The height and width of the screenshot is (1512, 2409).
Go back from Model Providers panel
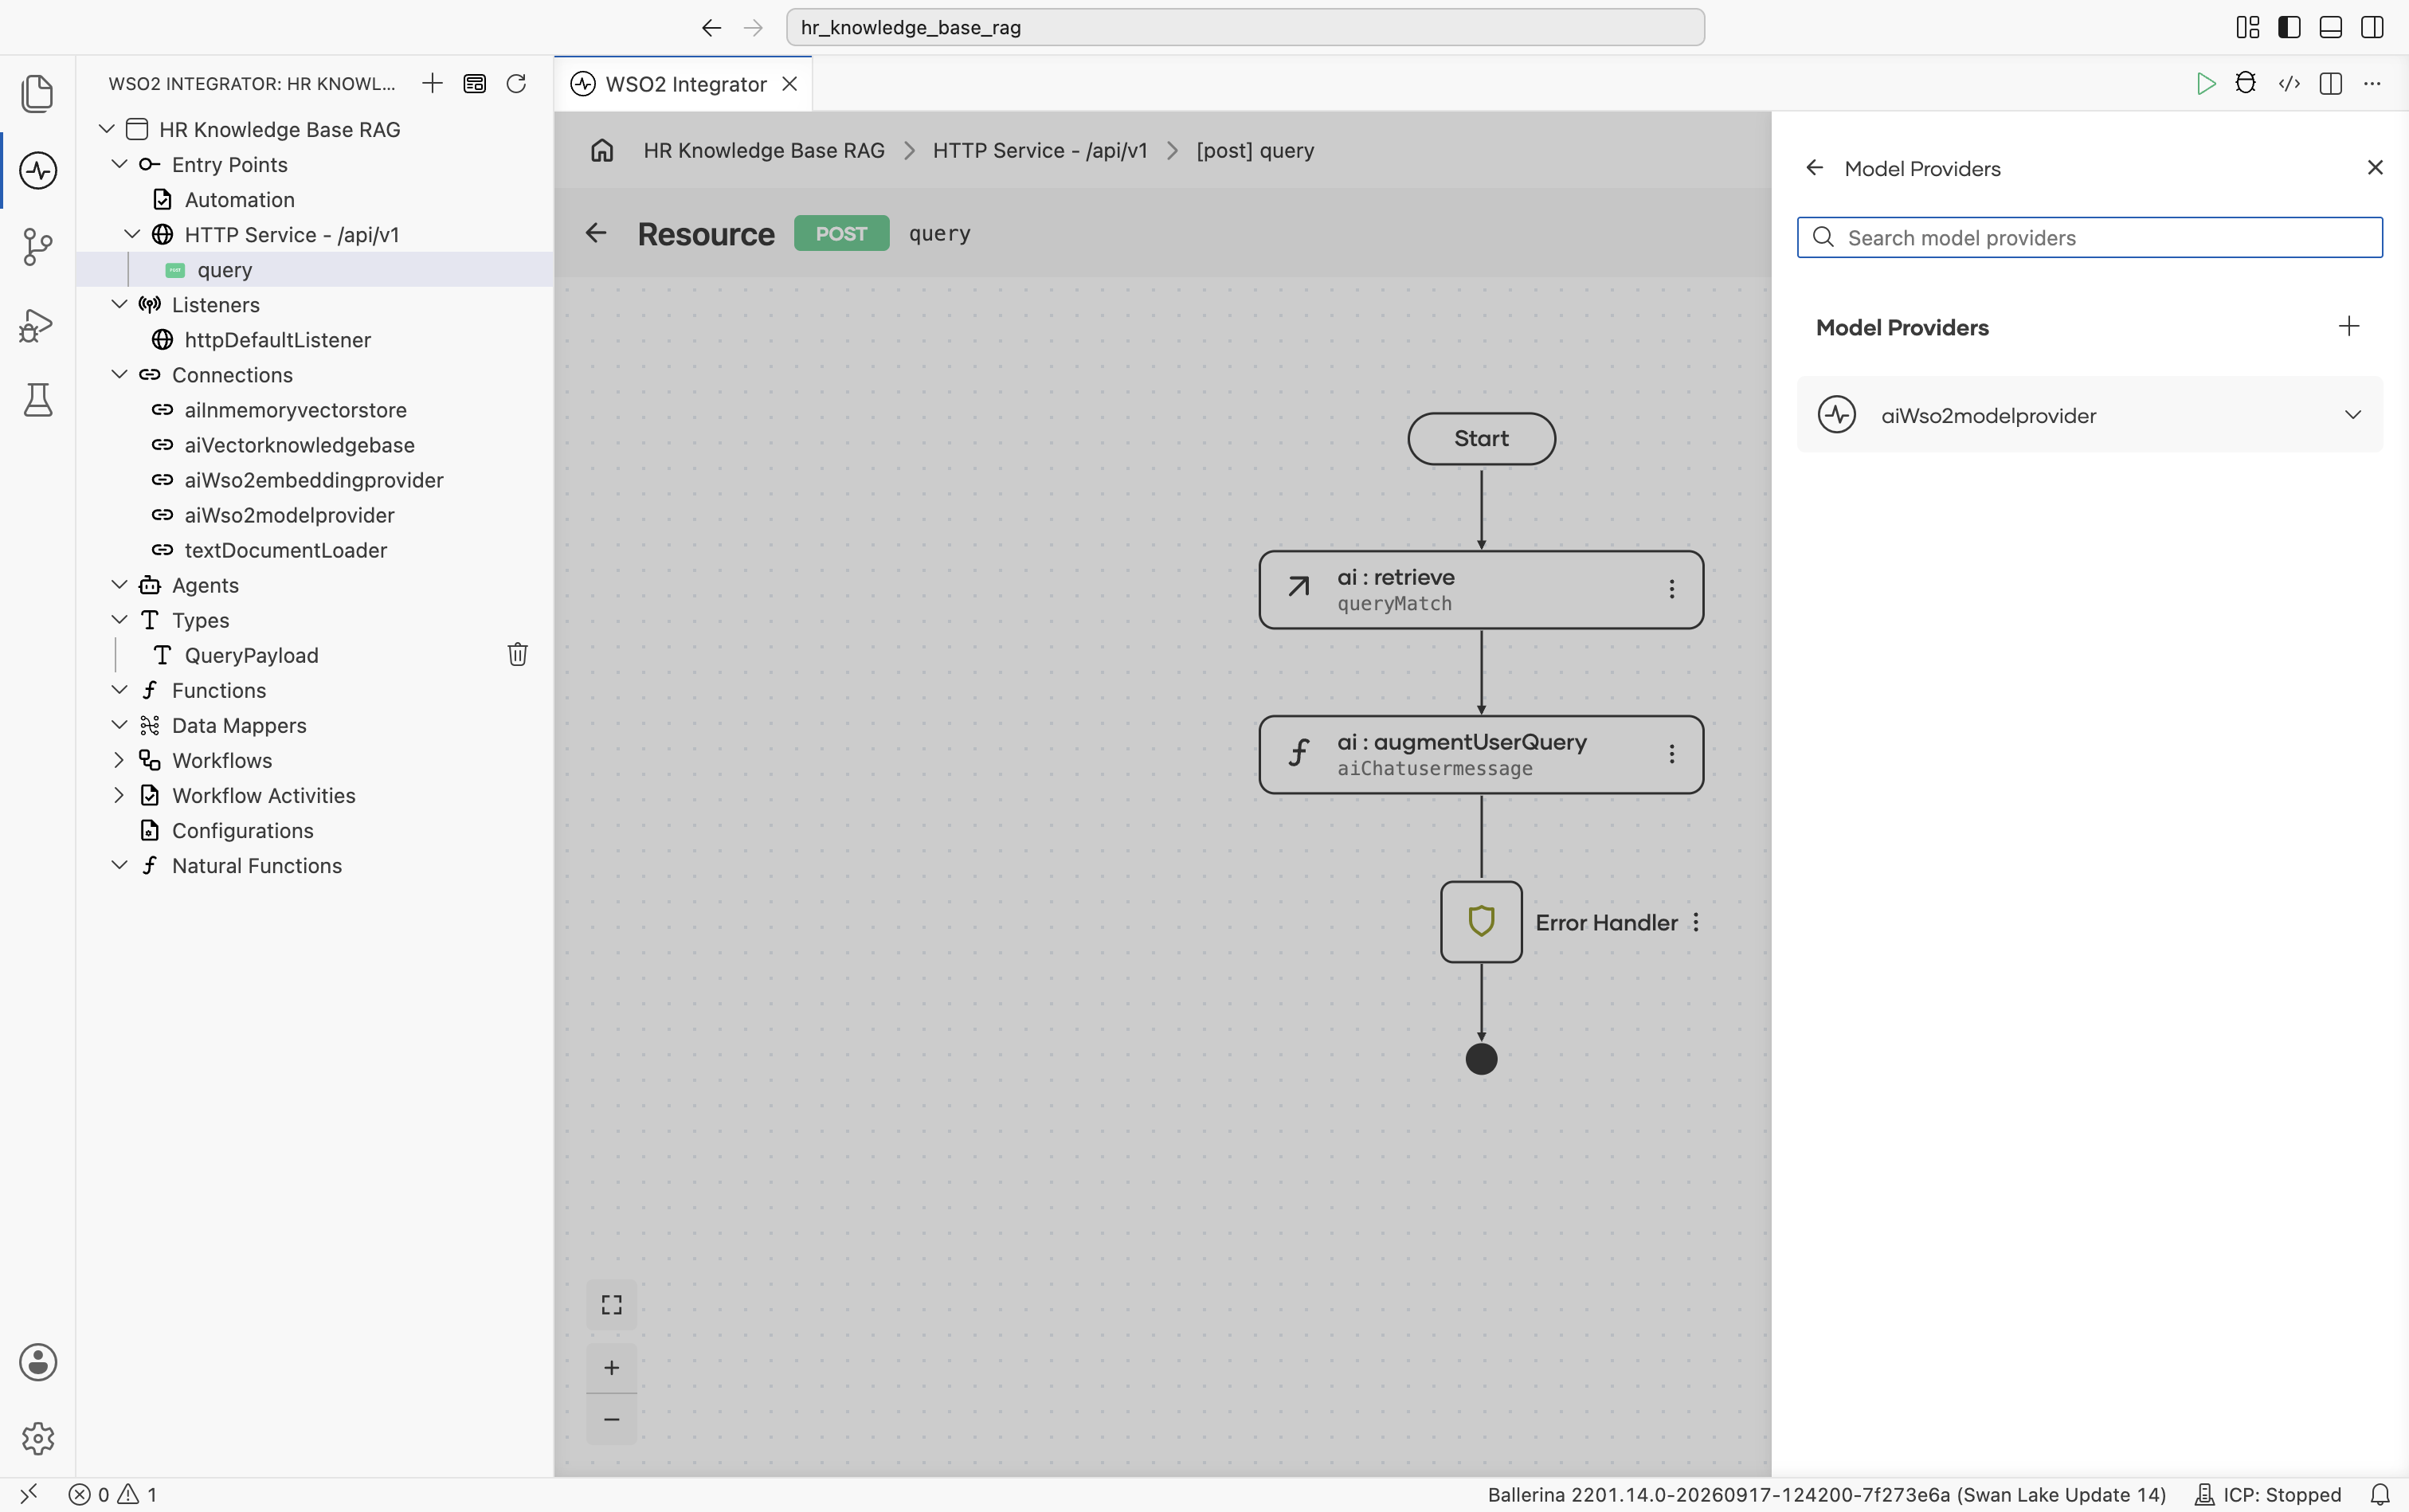pos(1815,168)
